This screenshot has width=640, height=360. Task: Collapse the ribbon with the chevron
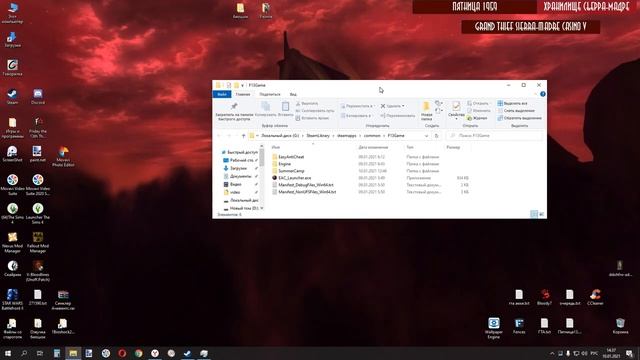(535, 94)
